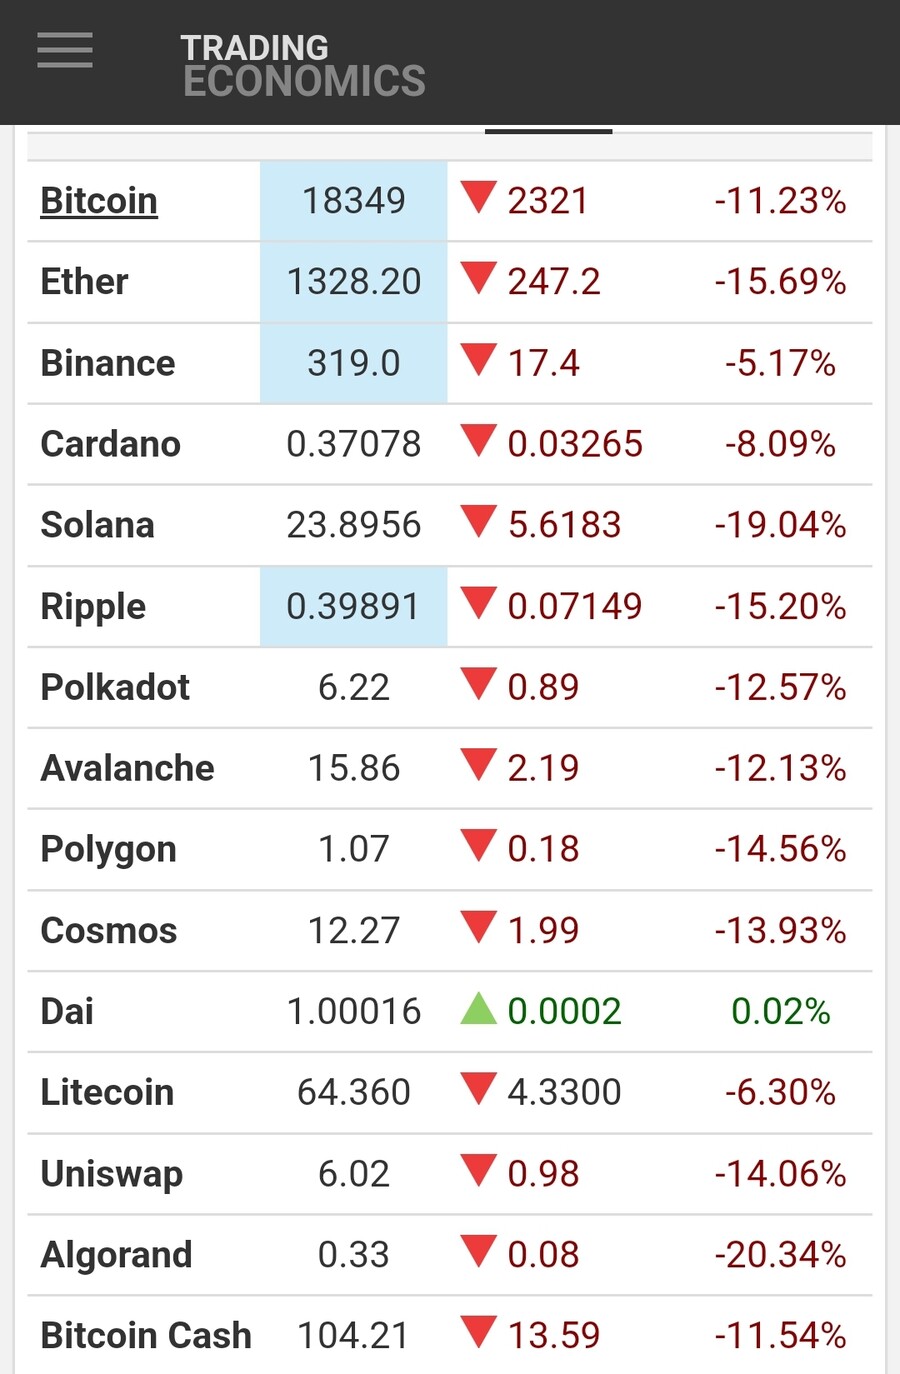The width and height of the screenshot is (900, 1374).
Task: Select the Ripple row label
Action: (x=93, y=607)
